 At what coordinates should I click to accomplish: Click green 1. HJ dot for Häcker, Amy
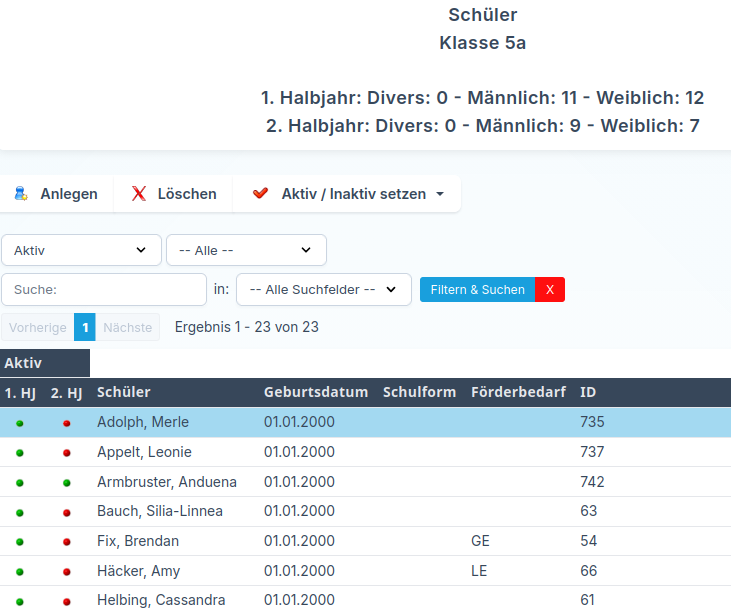20,572
